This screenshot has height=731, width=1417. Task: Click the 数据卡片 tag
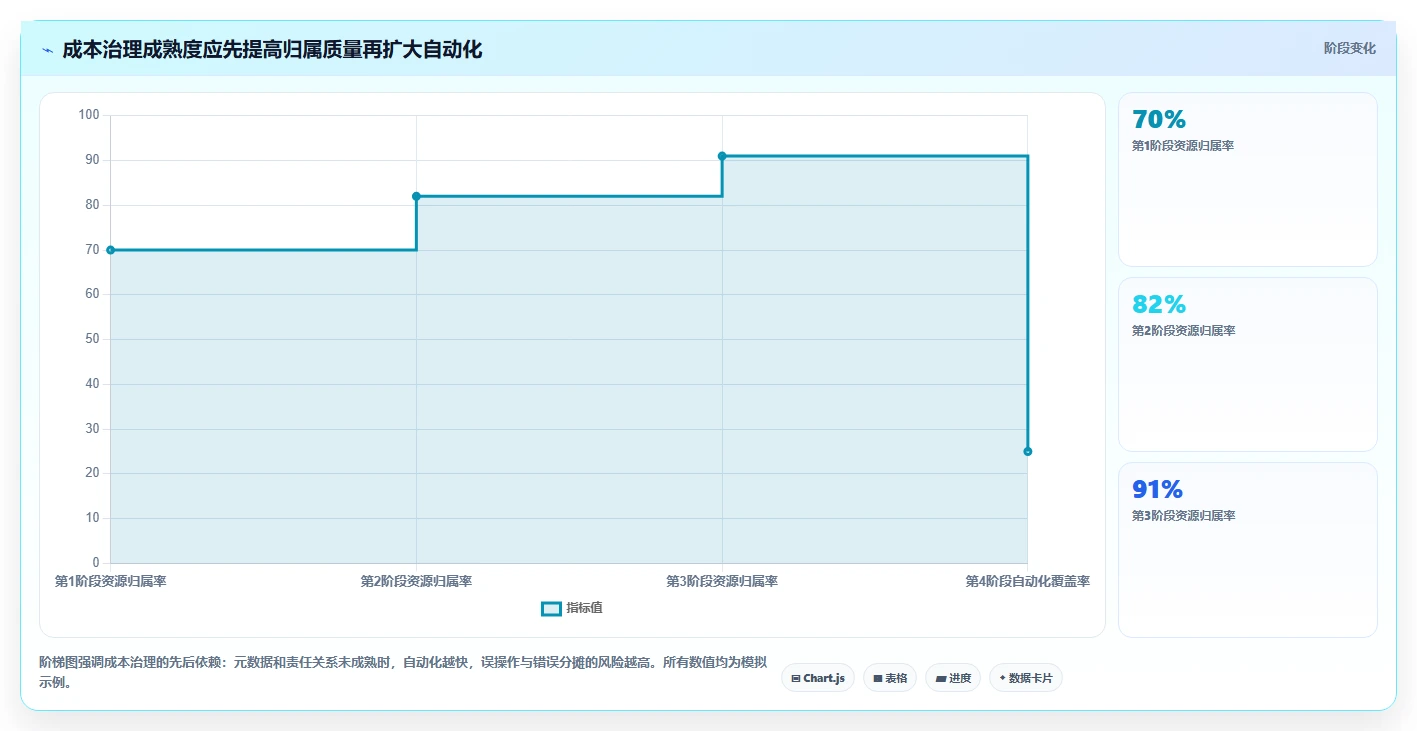[x=1026, y=678]
